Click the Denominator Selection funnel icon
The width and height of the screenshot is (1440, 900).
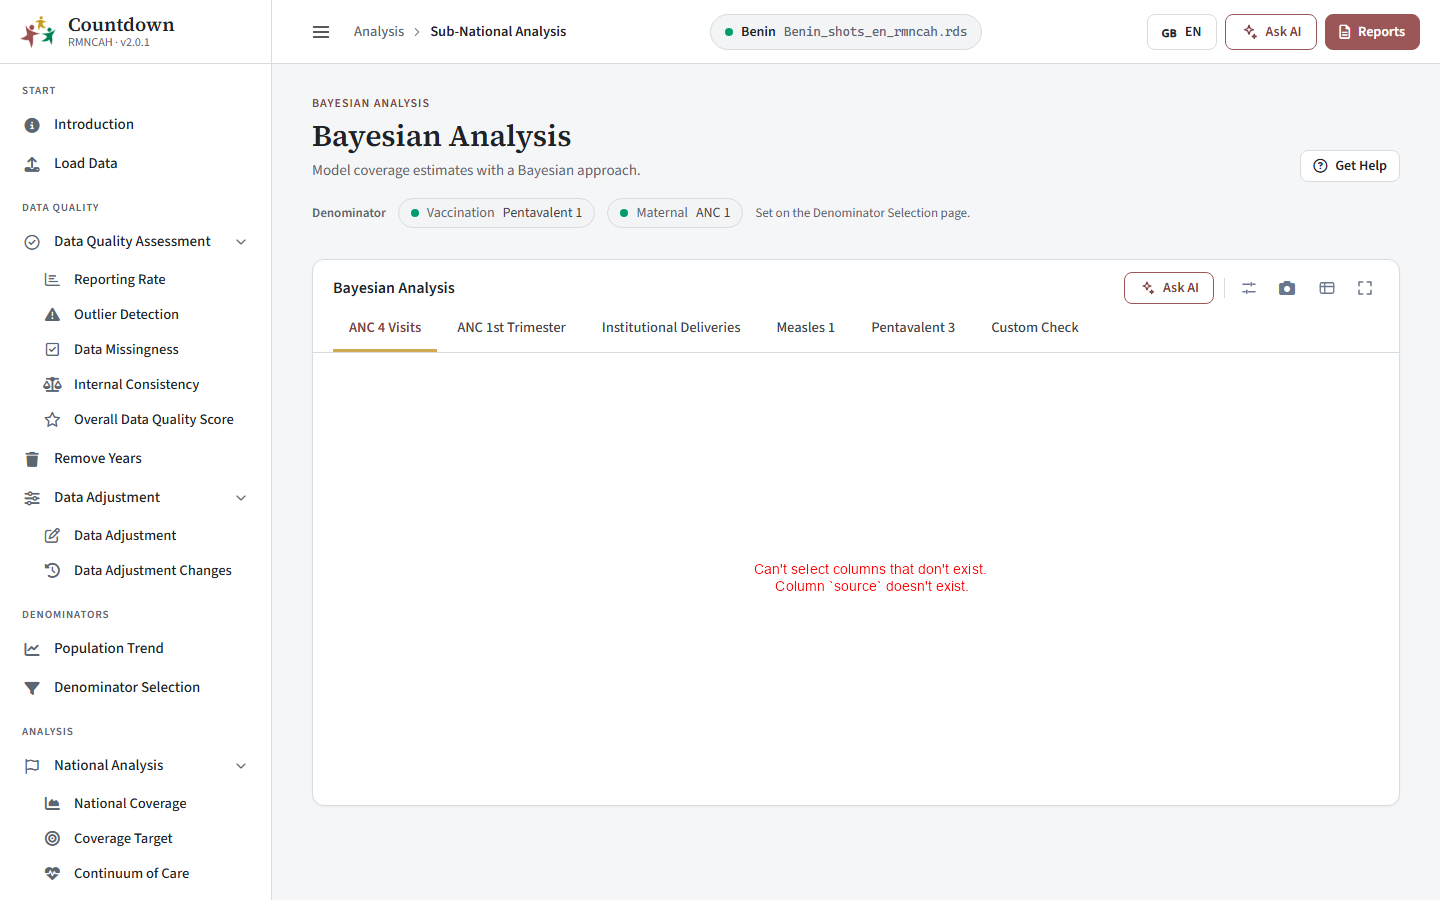tap(32, 688)
